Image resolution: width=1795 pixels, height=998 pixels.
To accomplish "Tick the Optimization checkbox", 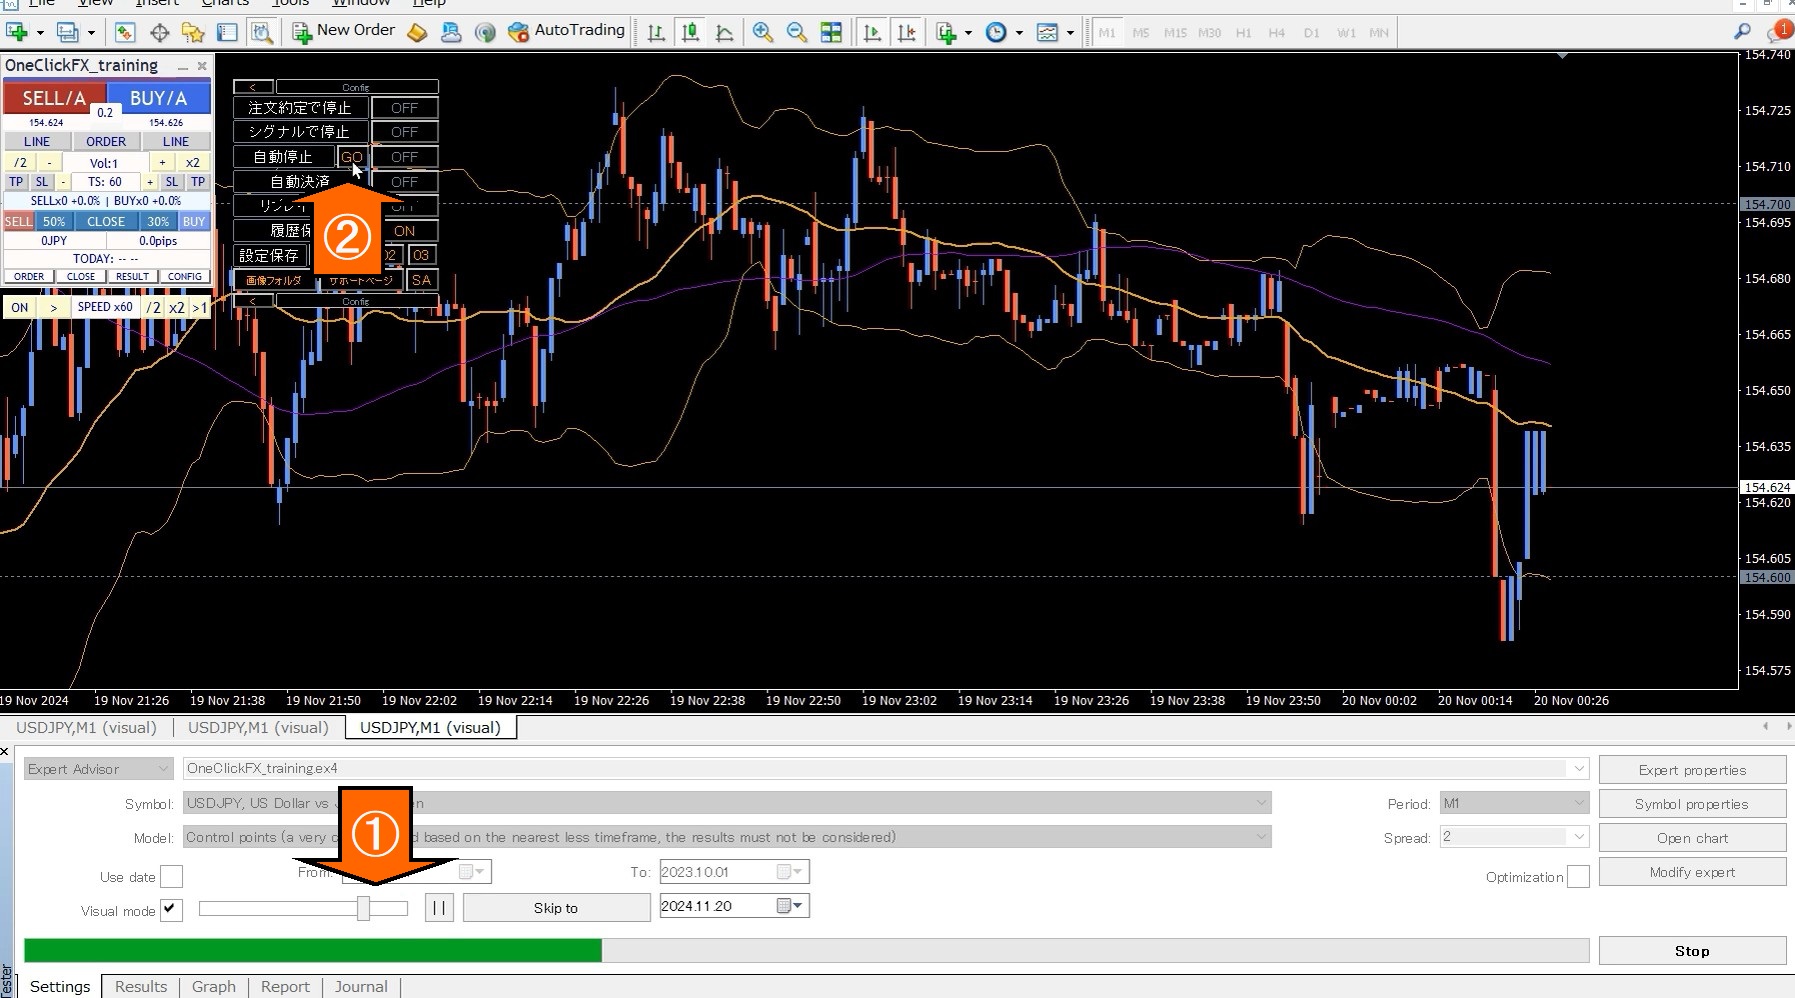I will tap(1578, 877).
